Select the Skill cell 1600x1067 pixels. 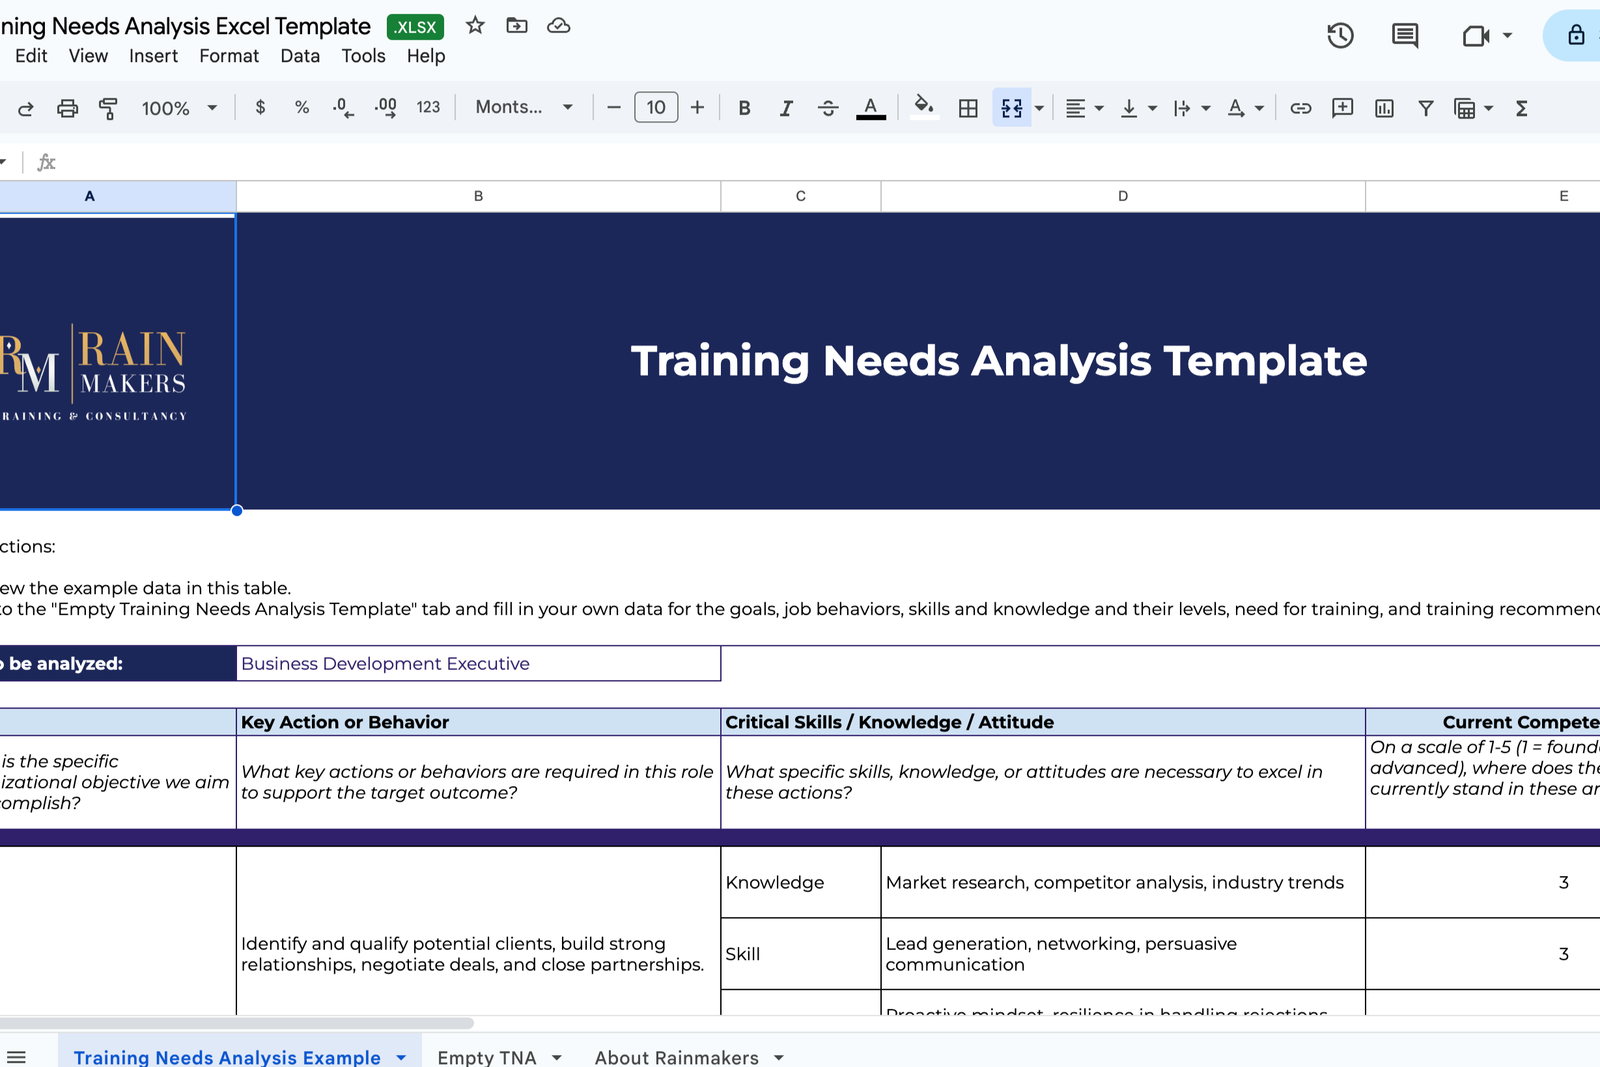(800, 954)
